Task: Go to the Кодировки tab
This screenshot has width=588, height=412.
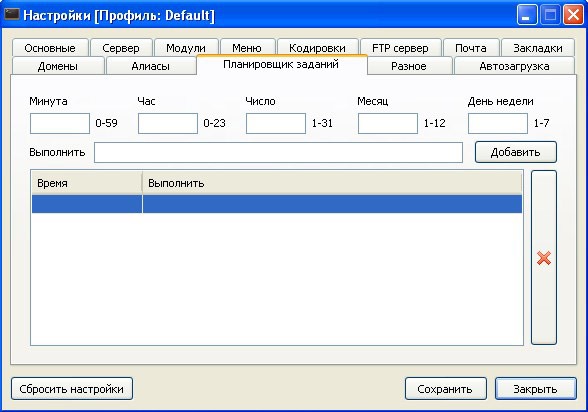Action: pyautogui.click(x=317, y=48)
